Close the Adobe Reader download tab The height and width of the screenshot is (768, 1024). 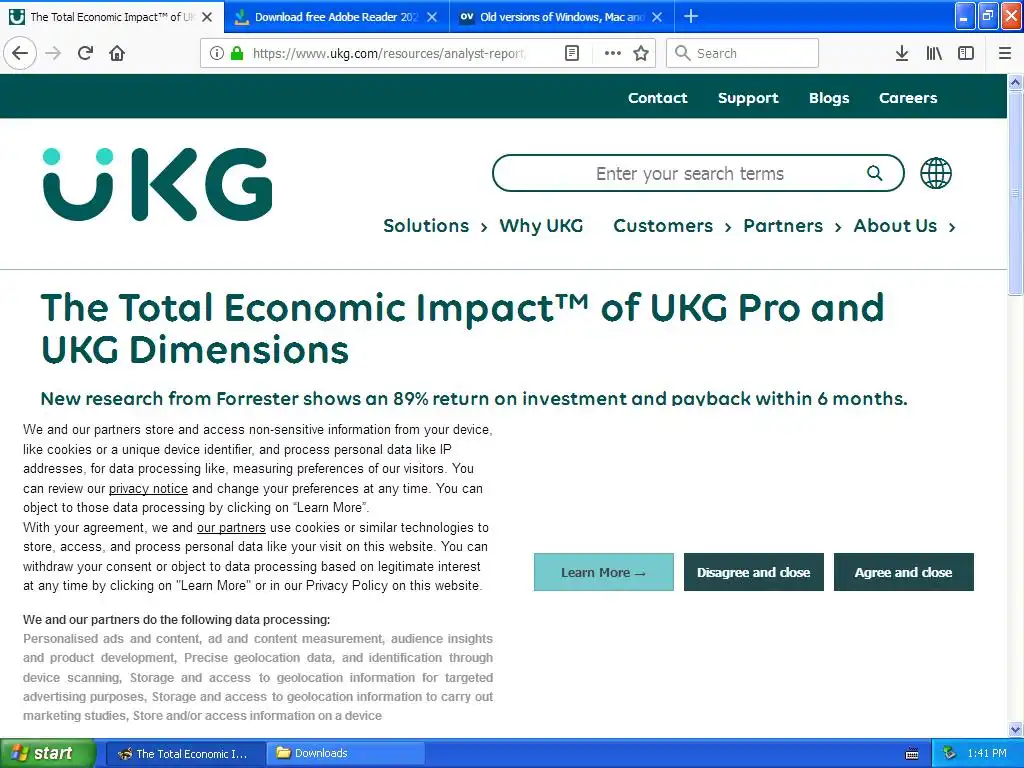coord(432,17)
